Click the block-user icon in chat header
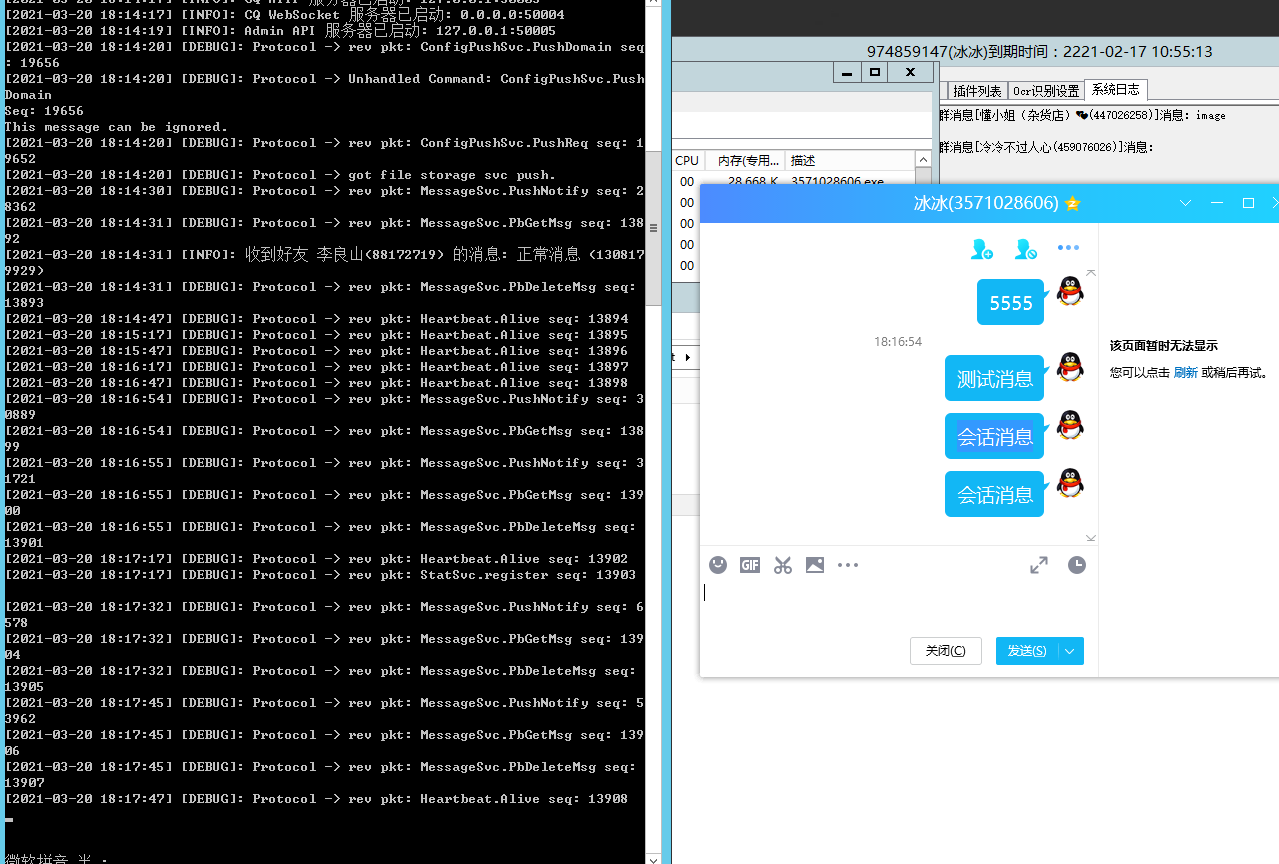The height and width of the screenshot is (864, 1279). tap(1025, 249)
